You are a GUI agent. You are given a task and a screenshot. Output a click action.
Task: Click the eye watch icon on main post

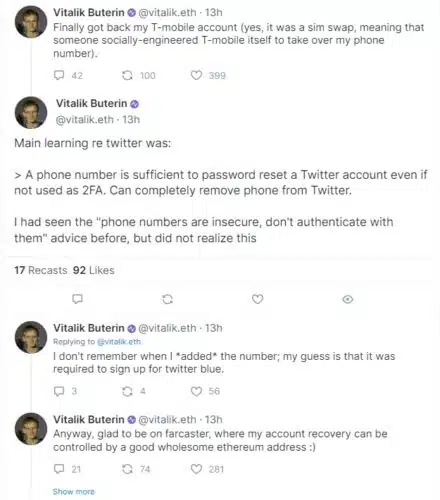[348, 299]
